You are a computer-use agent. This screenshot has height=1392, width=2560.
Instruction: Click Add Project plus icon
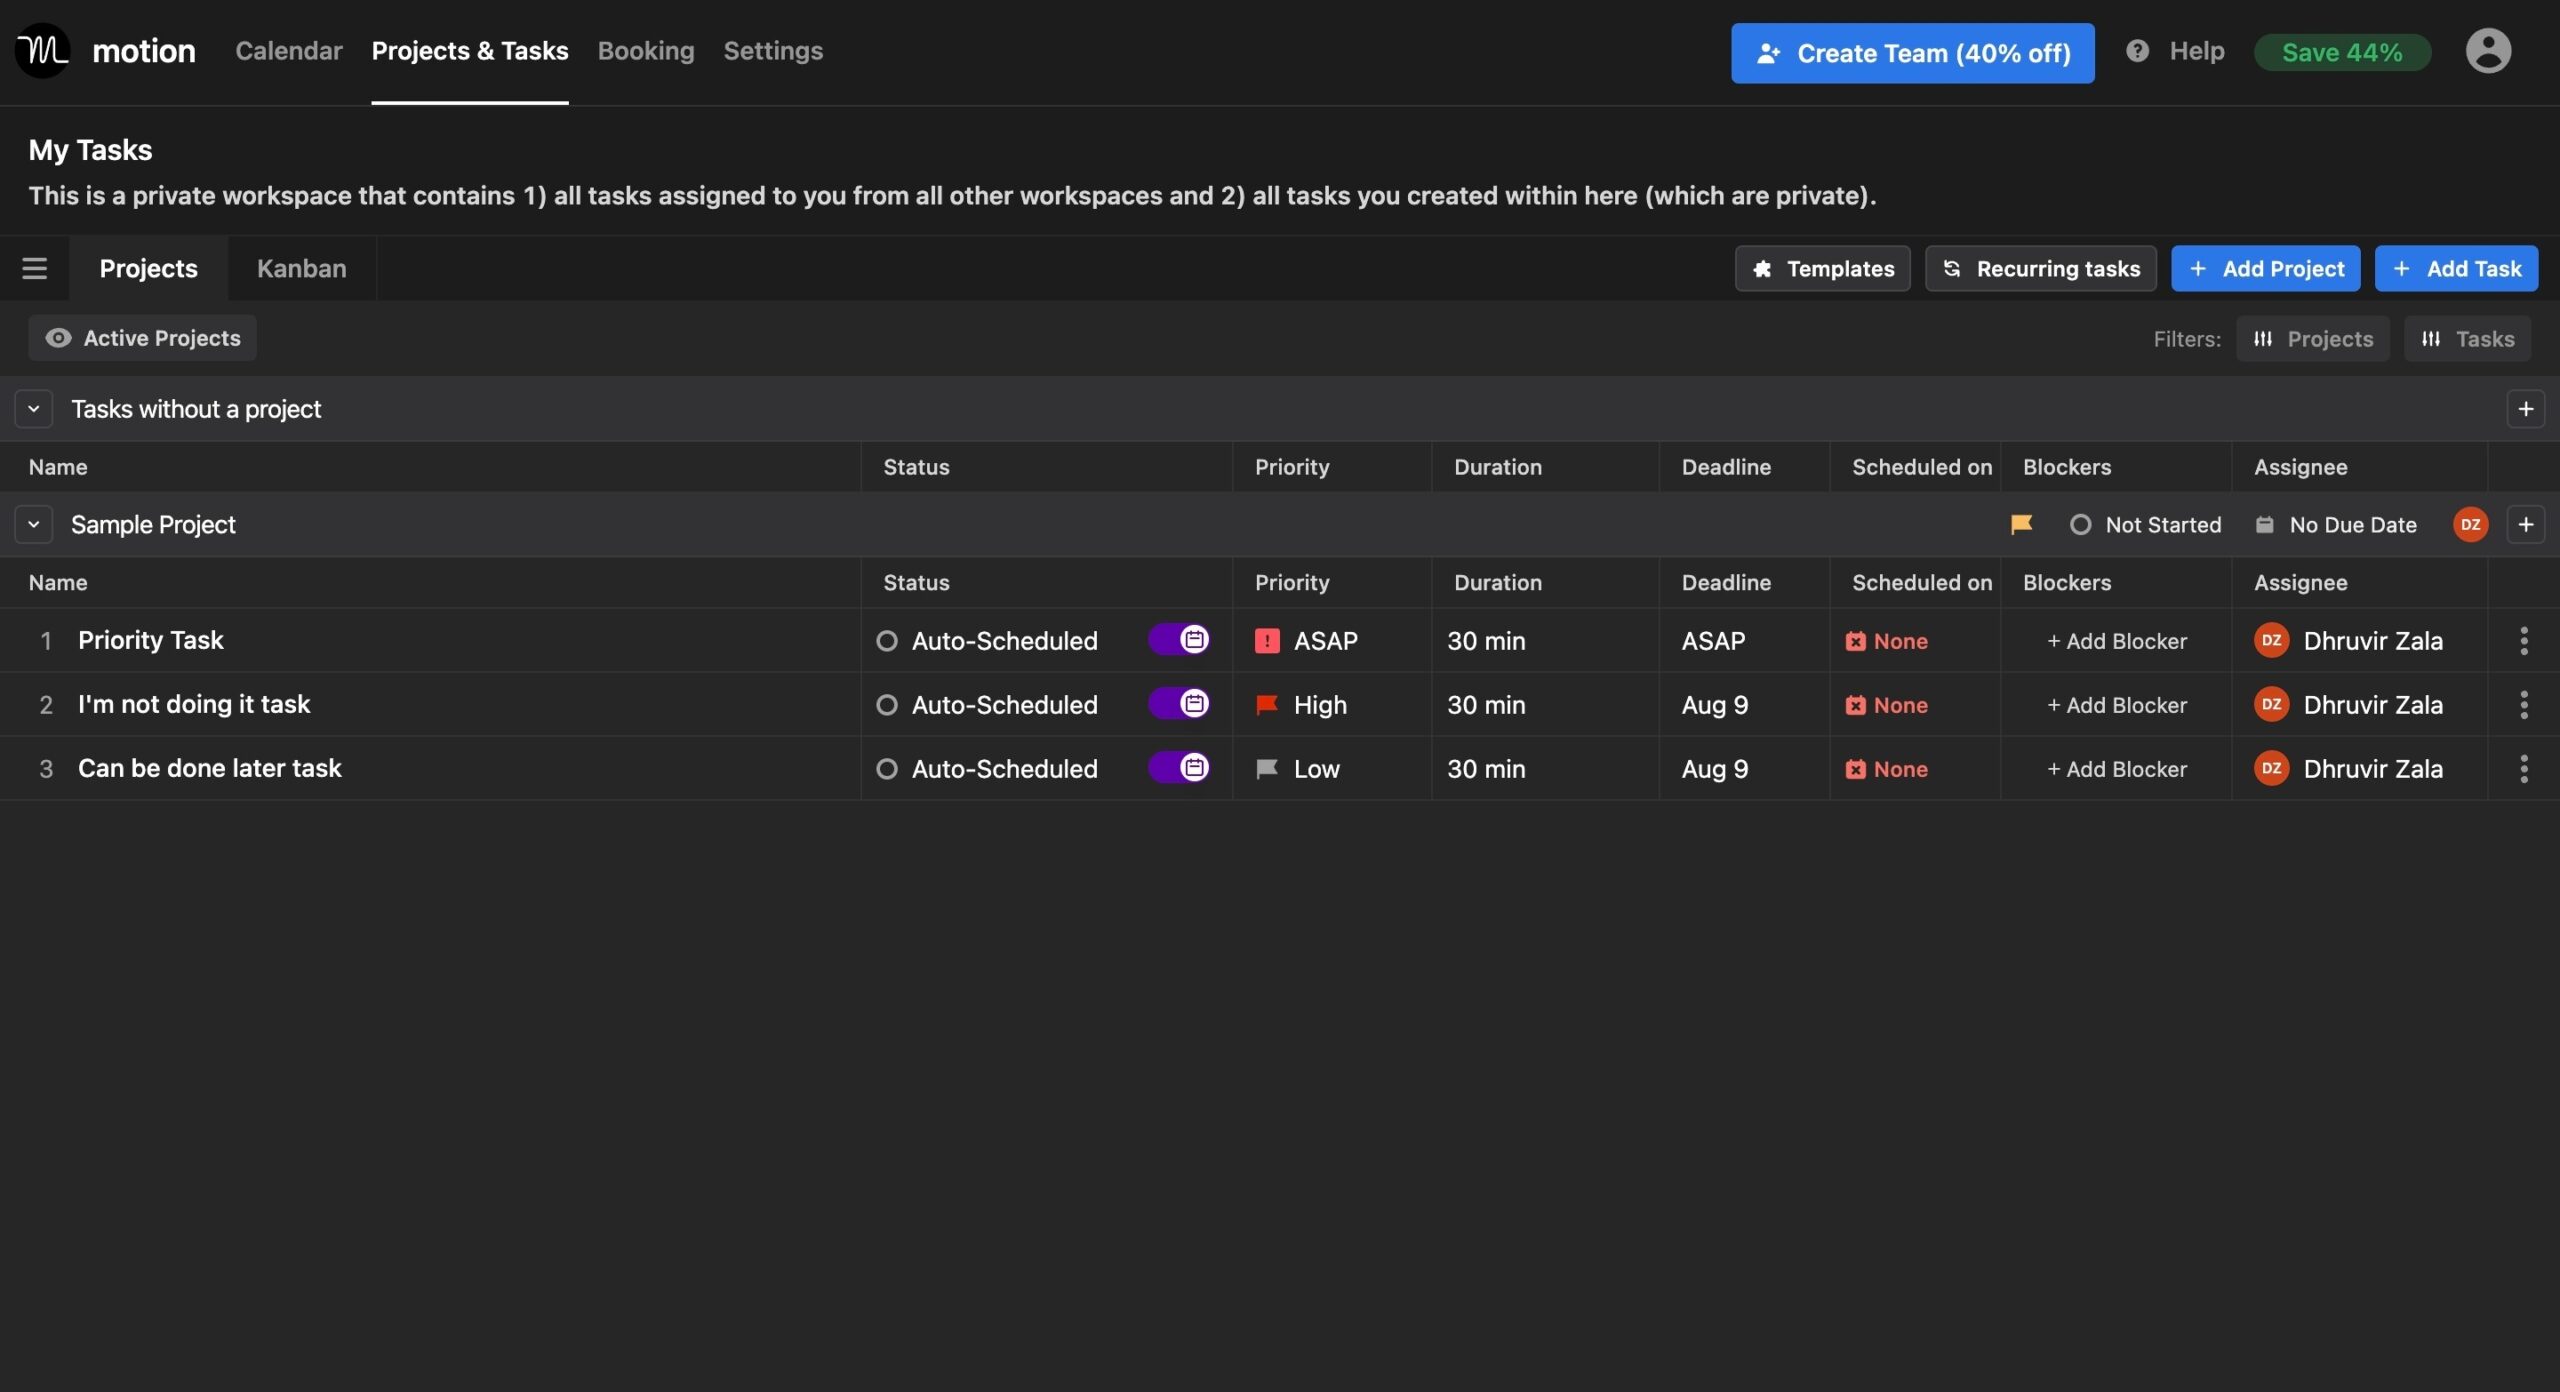[x=2200, y=267]
